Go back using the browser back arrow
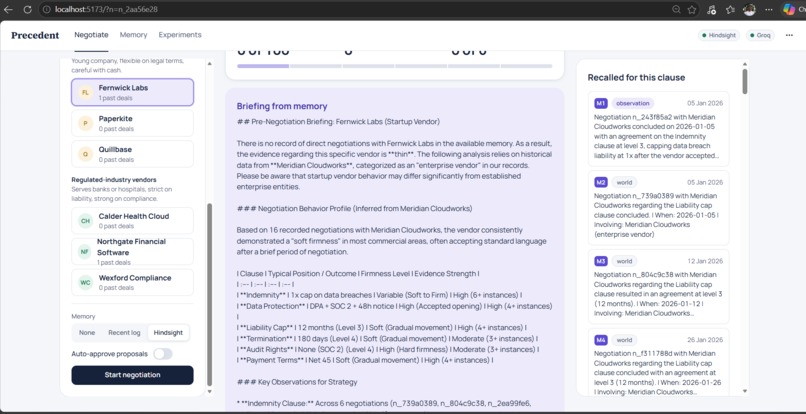Image resolution: width=806 pixels, height=414 pixels. (8, 10)
